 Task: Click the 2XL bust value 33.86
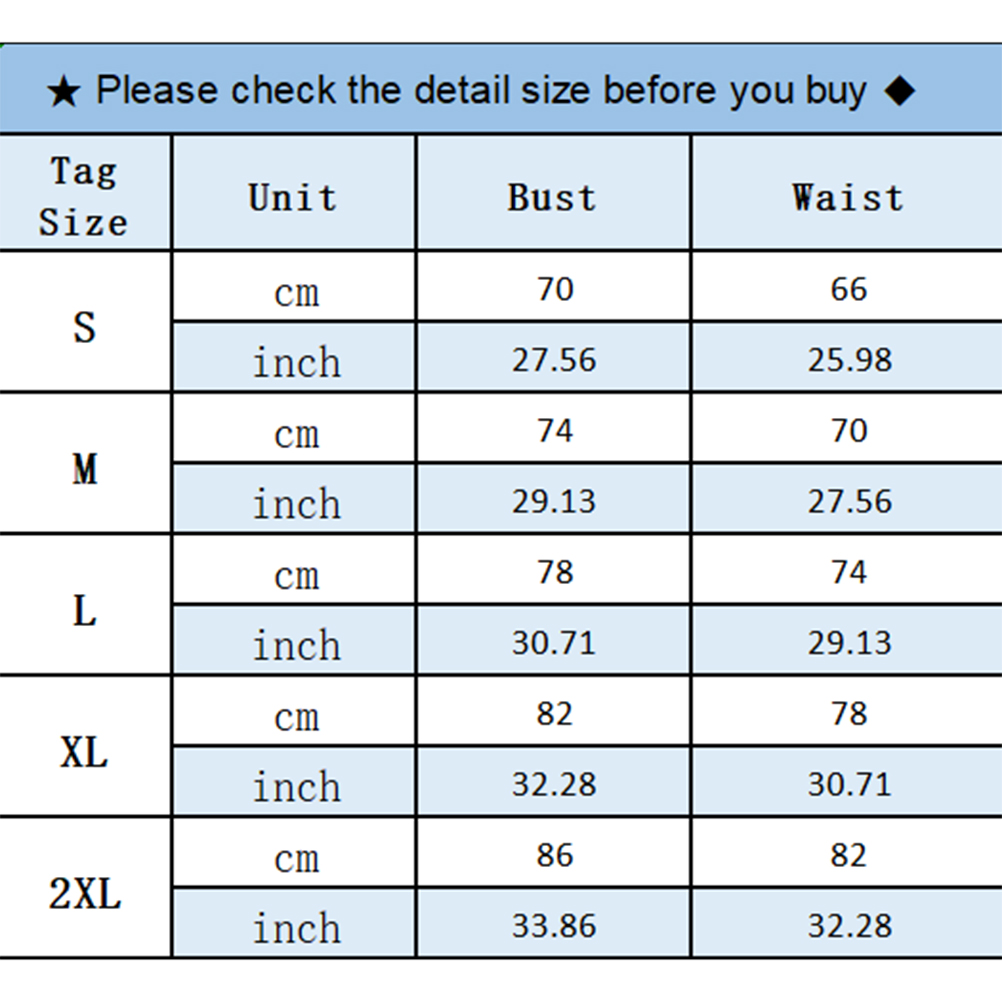[x=554, y=926]
